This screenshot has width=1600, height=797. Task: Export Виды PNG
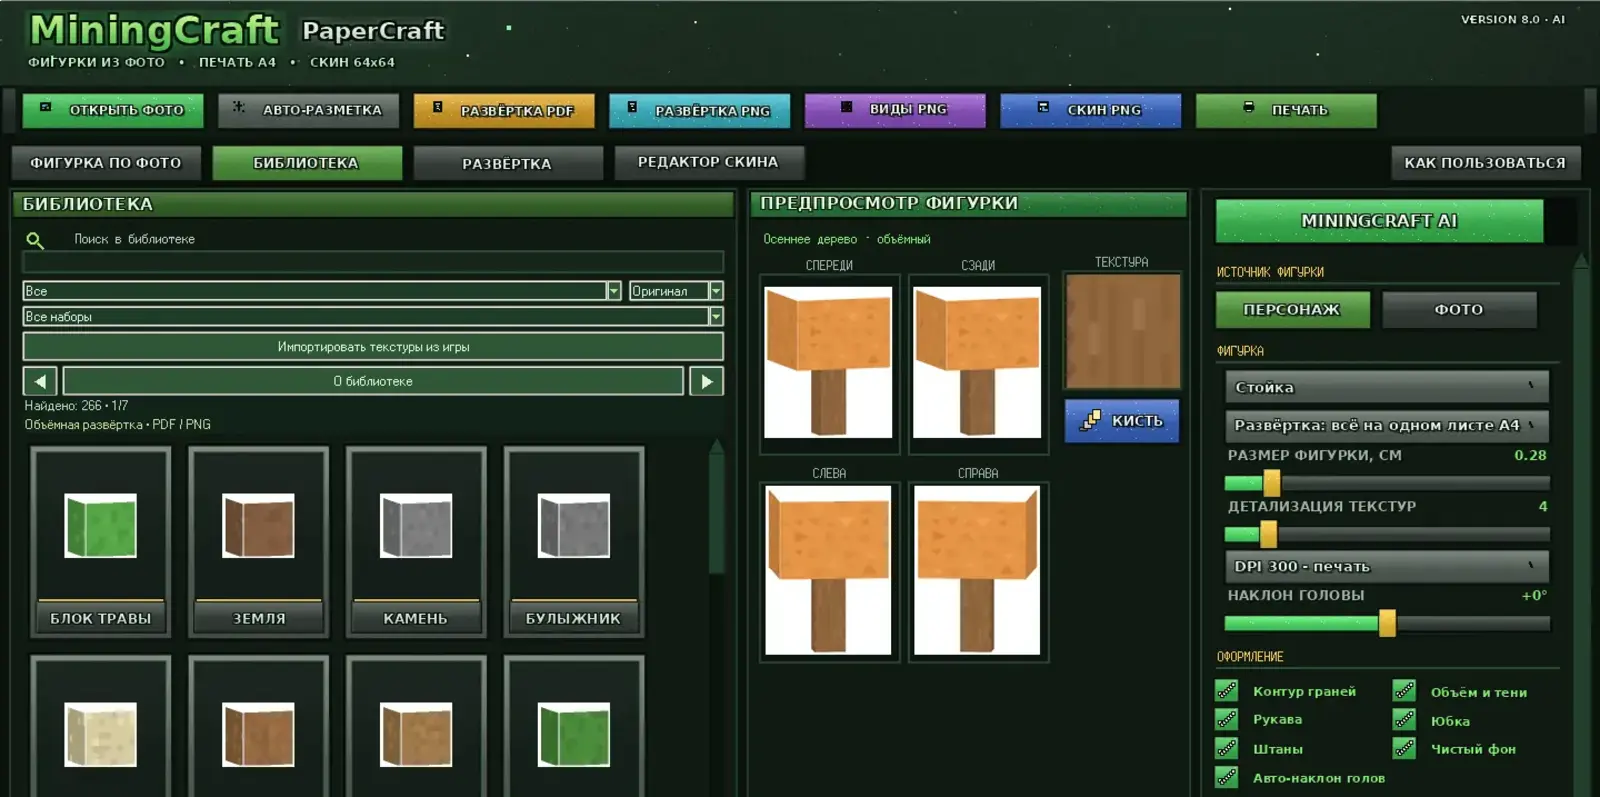pyautogui.click(x=895, y=110)
